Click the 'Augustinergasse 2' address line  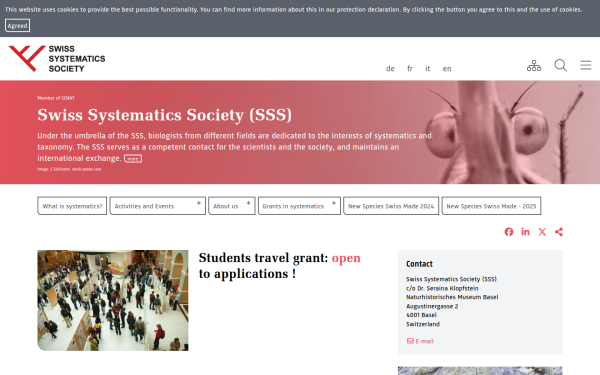pos(432,306)
